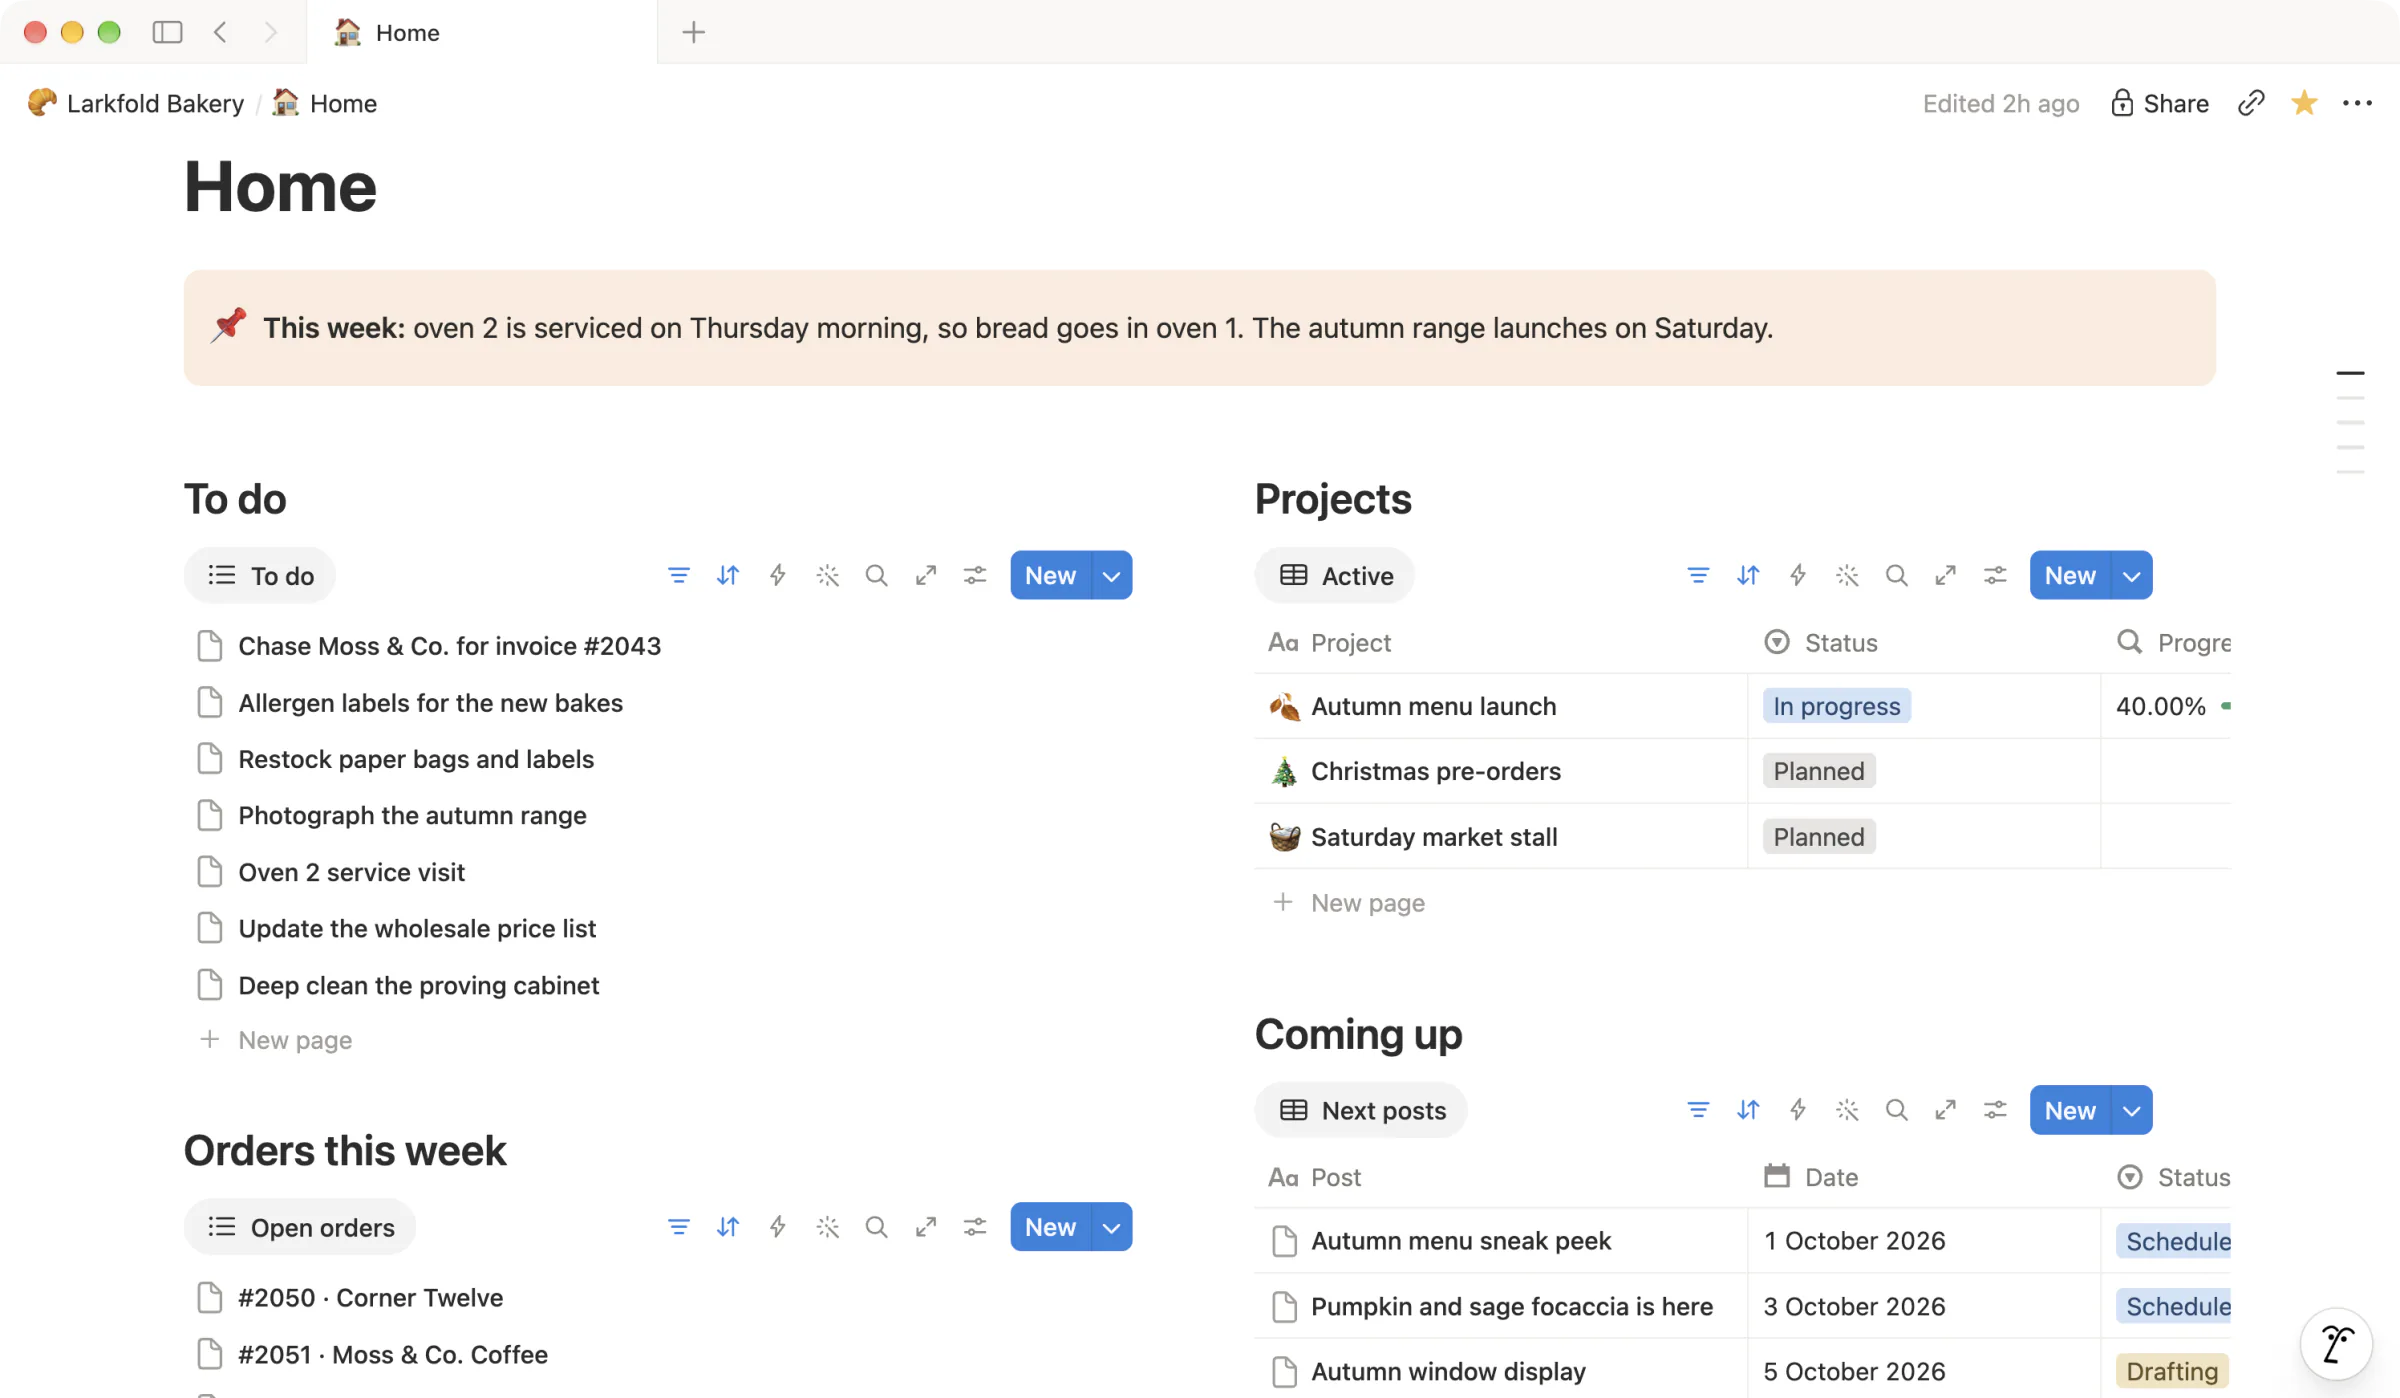Expand the dropdown arrow beside Coming up New
2400x1398 pixels.
tap(2131, 1110)
